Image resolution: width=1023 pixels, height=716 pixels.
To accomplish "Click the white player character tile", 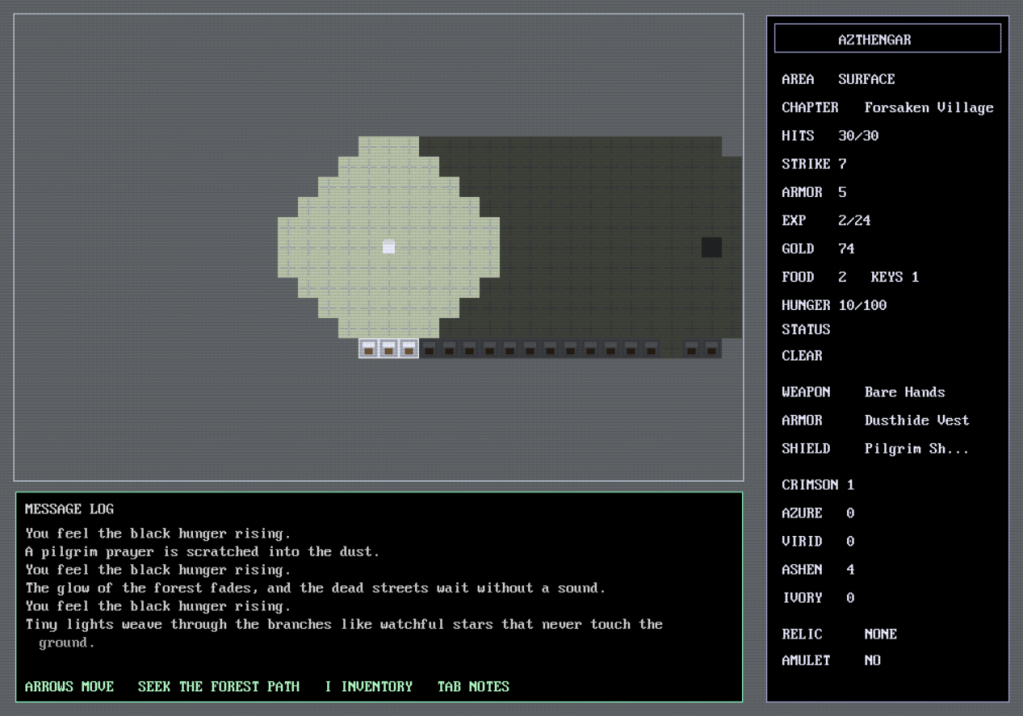I will click(389, 247).
